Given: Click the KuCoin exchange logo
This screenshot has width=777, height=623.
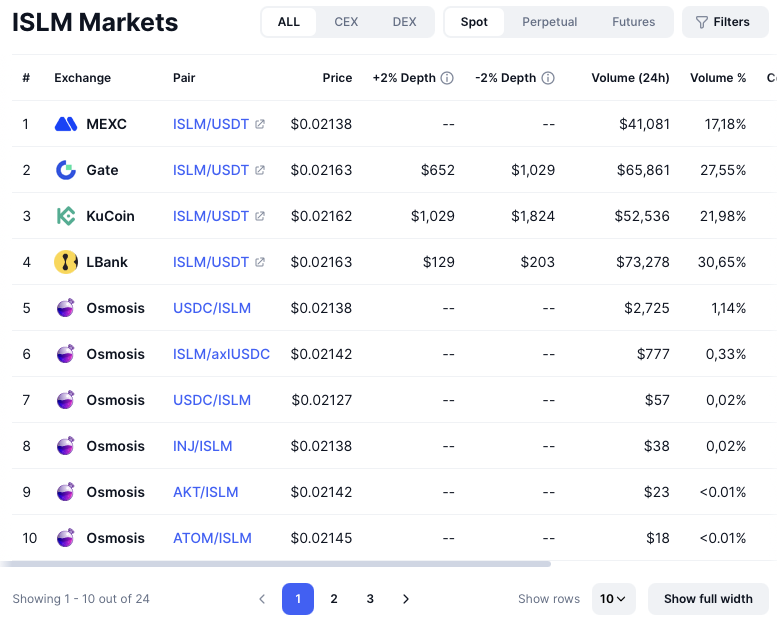Looking at the screenshot, I should click(65, 216).
